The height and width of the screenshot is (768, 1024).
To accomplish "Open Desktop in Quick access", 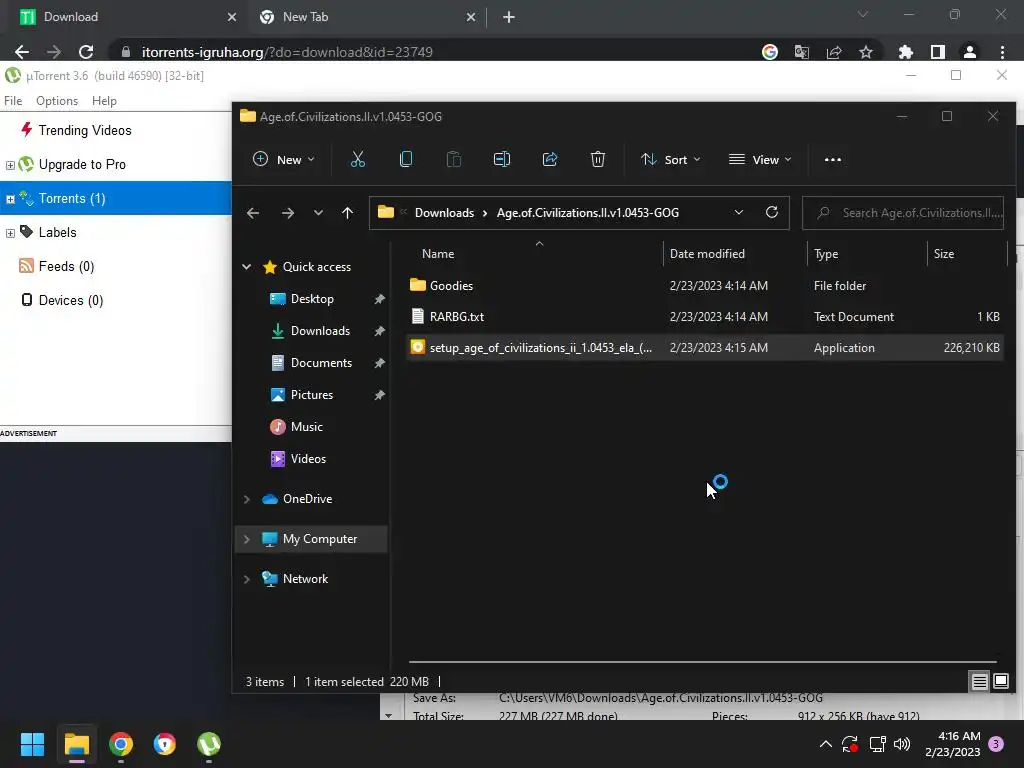I will [x=312, y=299].
